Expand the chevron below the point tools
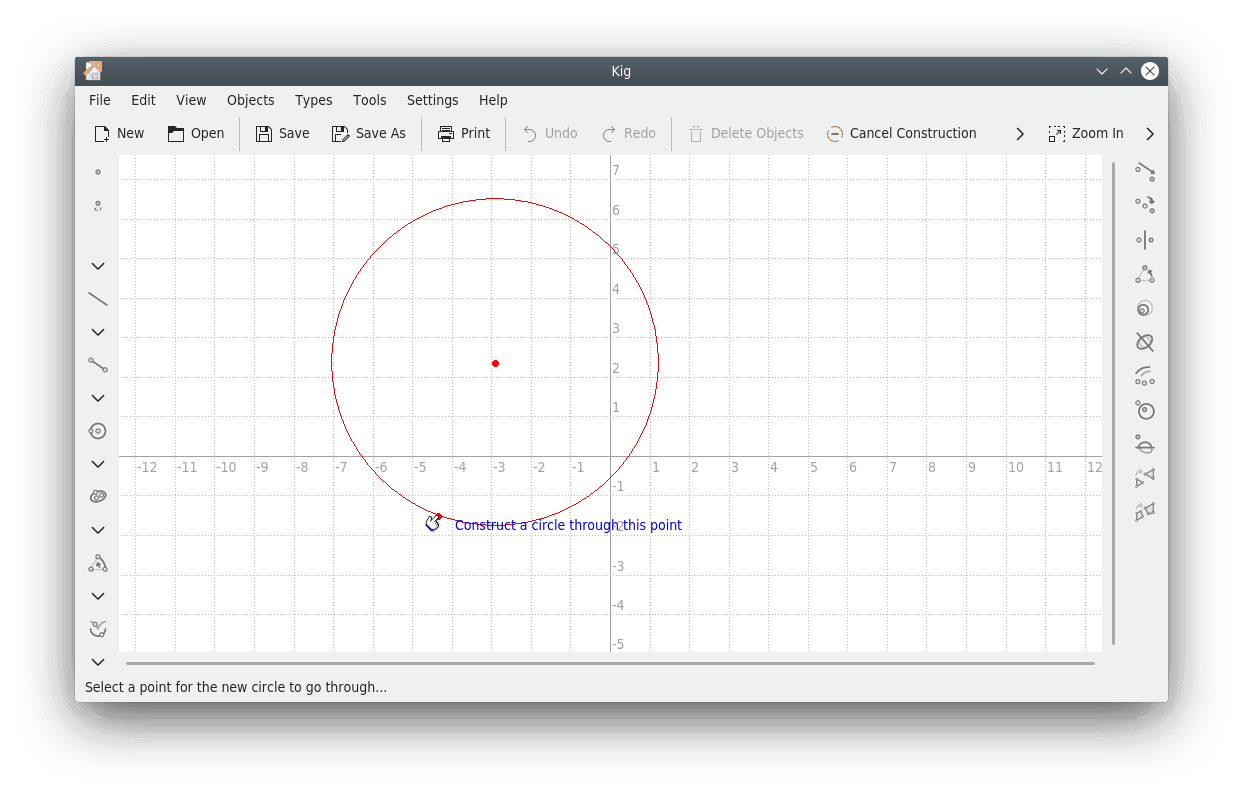 98,266
